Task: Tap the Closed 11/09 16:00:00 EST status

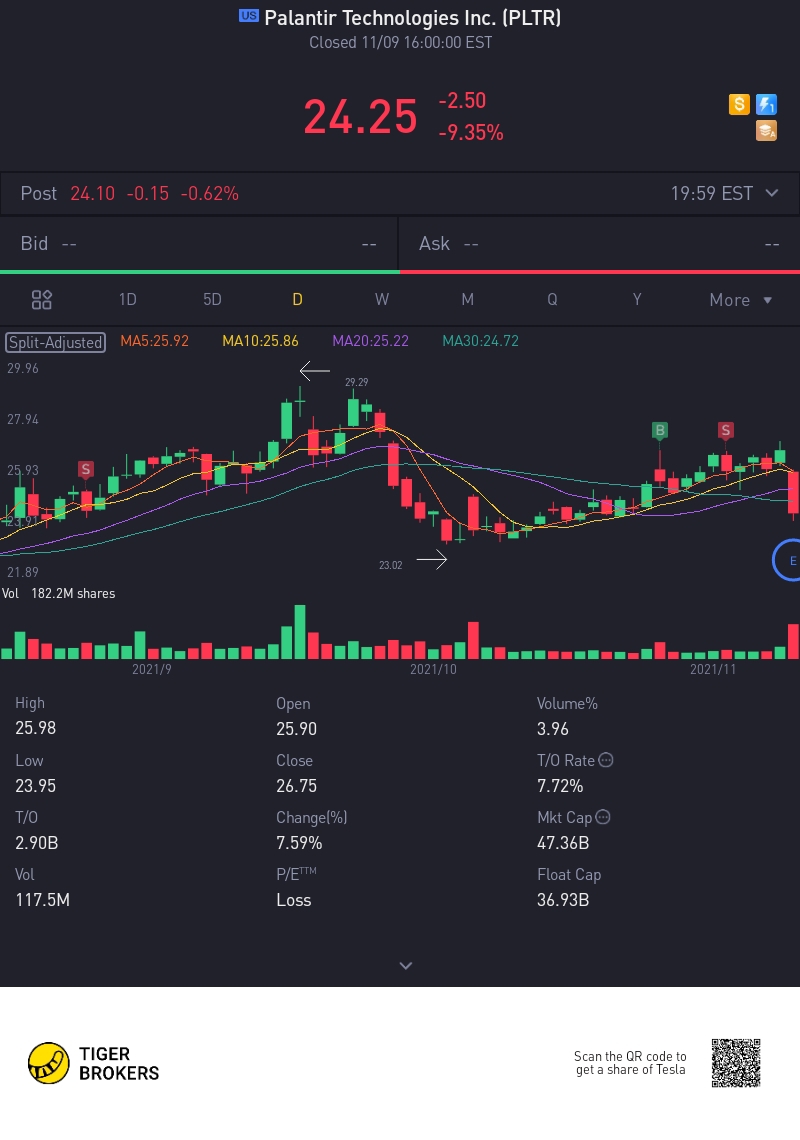Action: coord(401,42)
